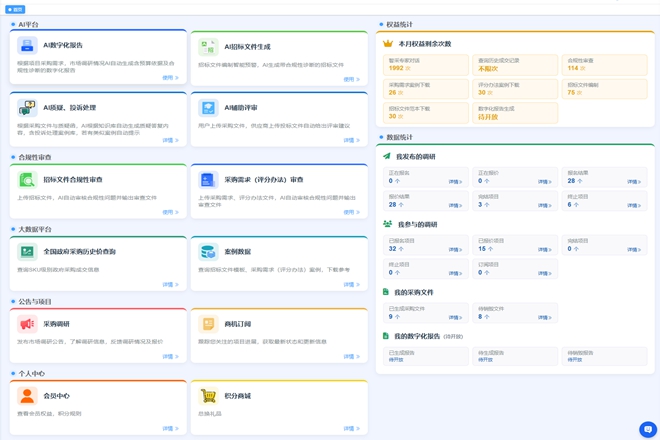The height and width of the screenshot is (440, 660).
Task: Click the 招标文件合规性审查 magnifier icon
Action: click(x=27, y=180)
